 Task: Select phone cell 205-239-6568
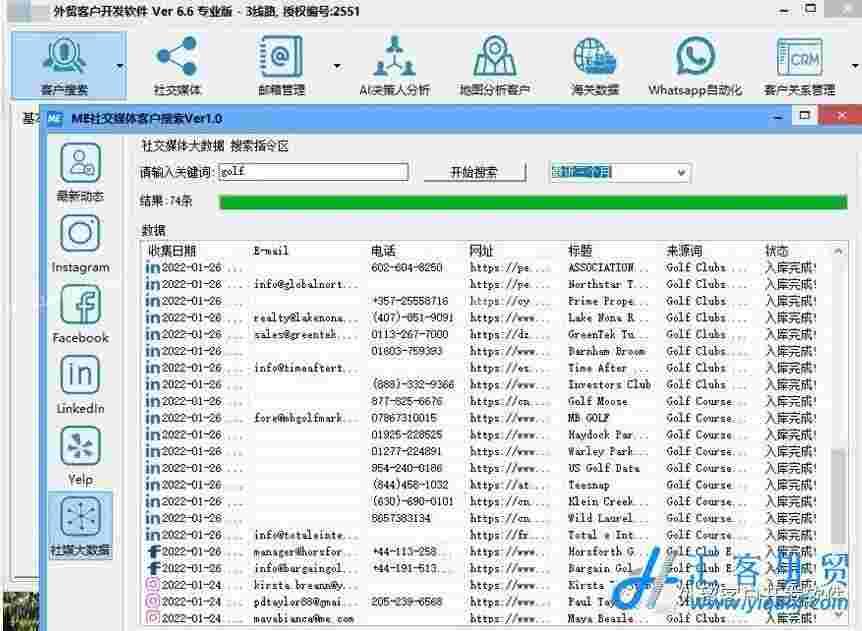pos(407,602)
